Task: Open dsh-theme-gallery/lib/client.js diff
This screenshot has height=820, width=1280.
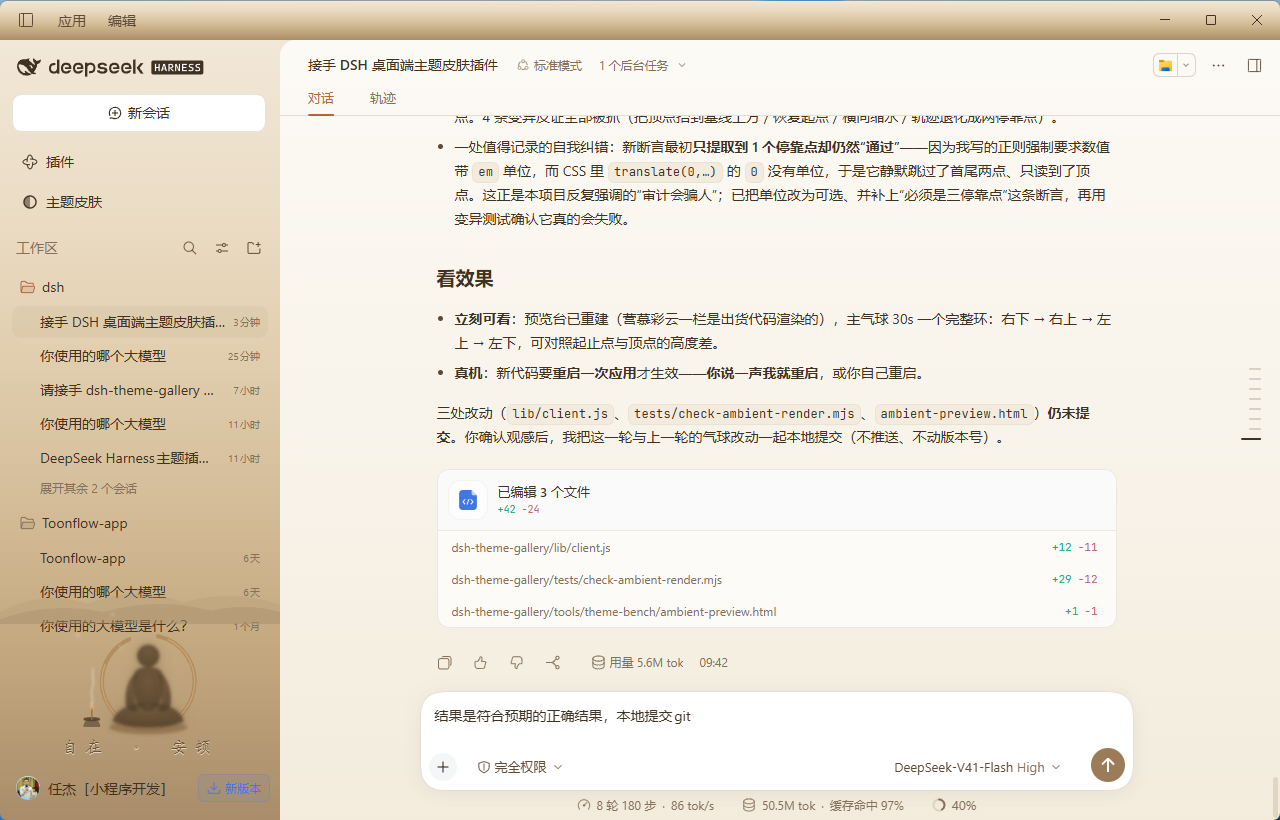Action: pyautogui.click(x=776, y=547)
